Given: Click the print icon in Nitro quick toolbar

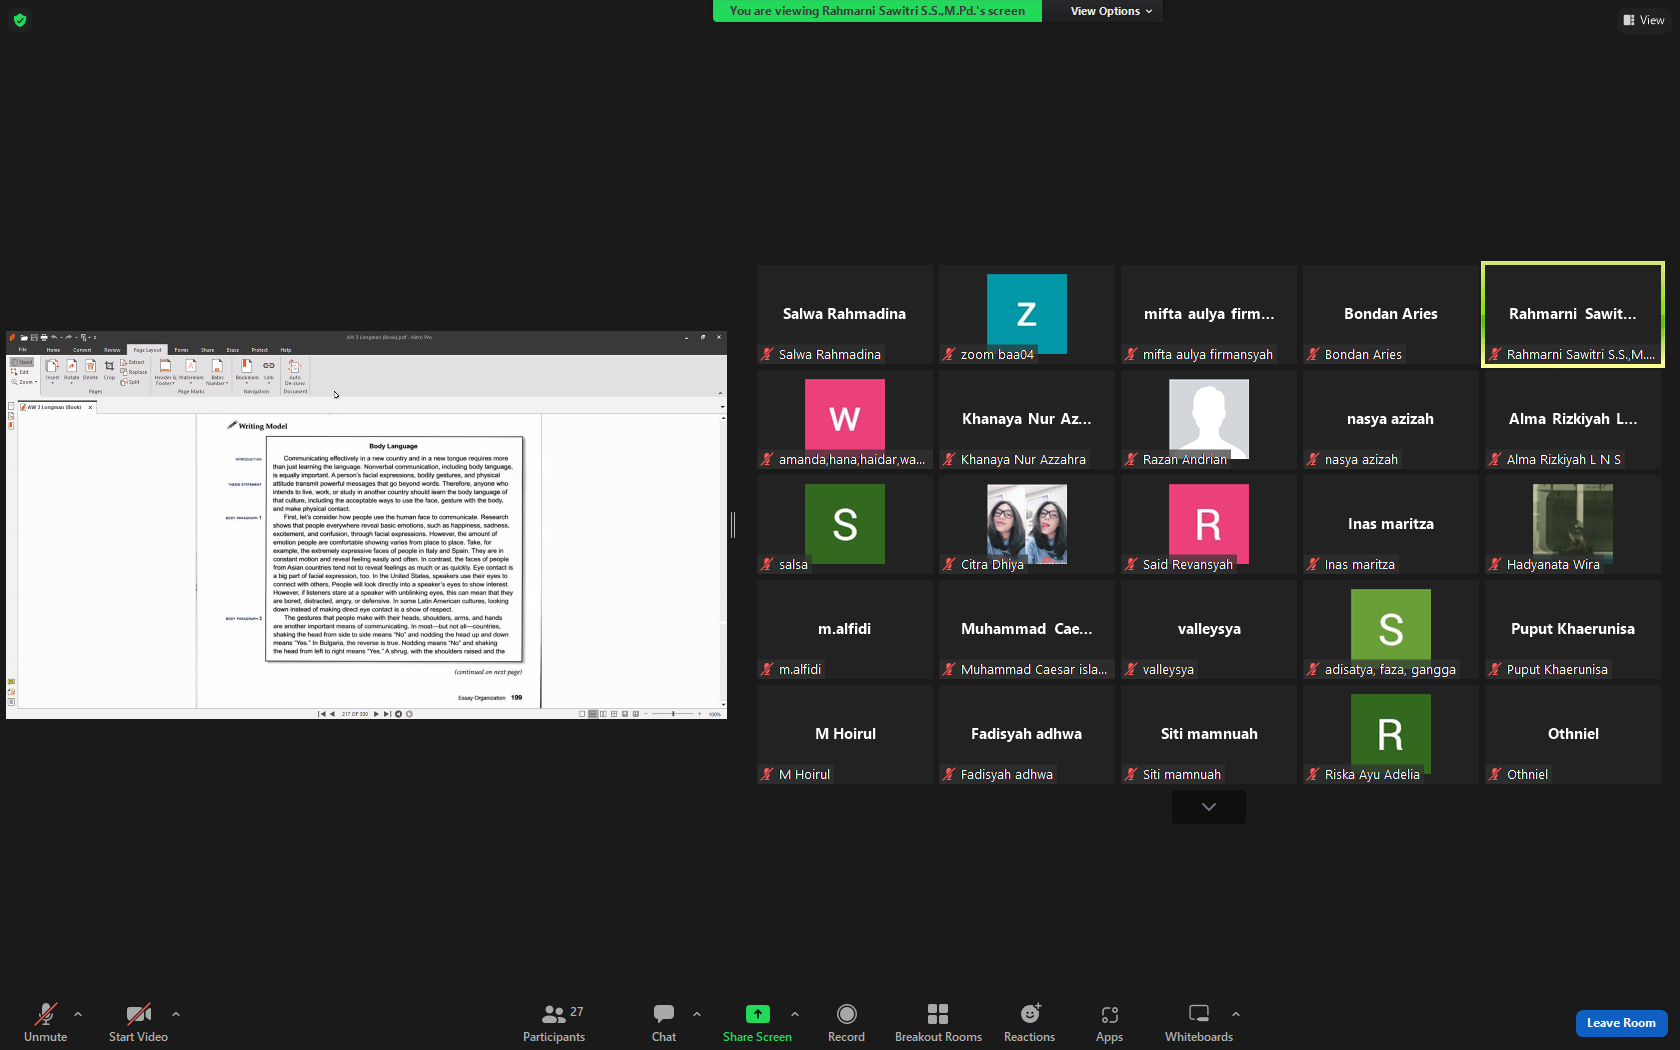Looking at the screenshot, I should (44, 337).
